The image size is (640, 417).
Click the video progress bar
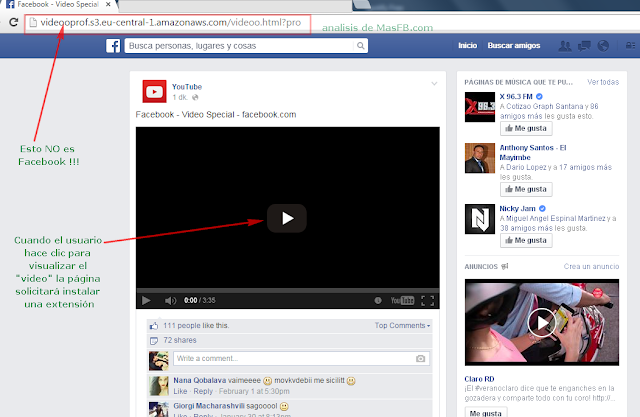(x=288, y=290)
